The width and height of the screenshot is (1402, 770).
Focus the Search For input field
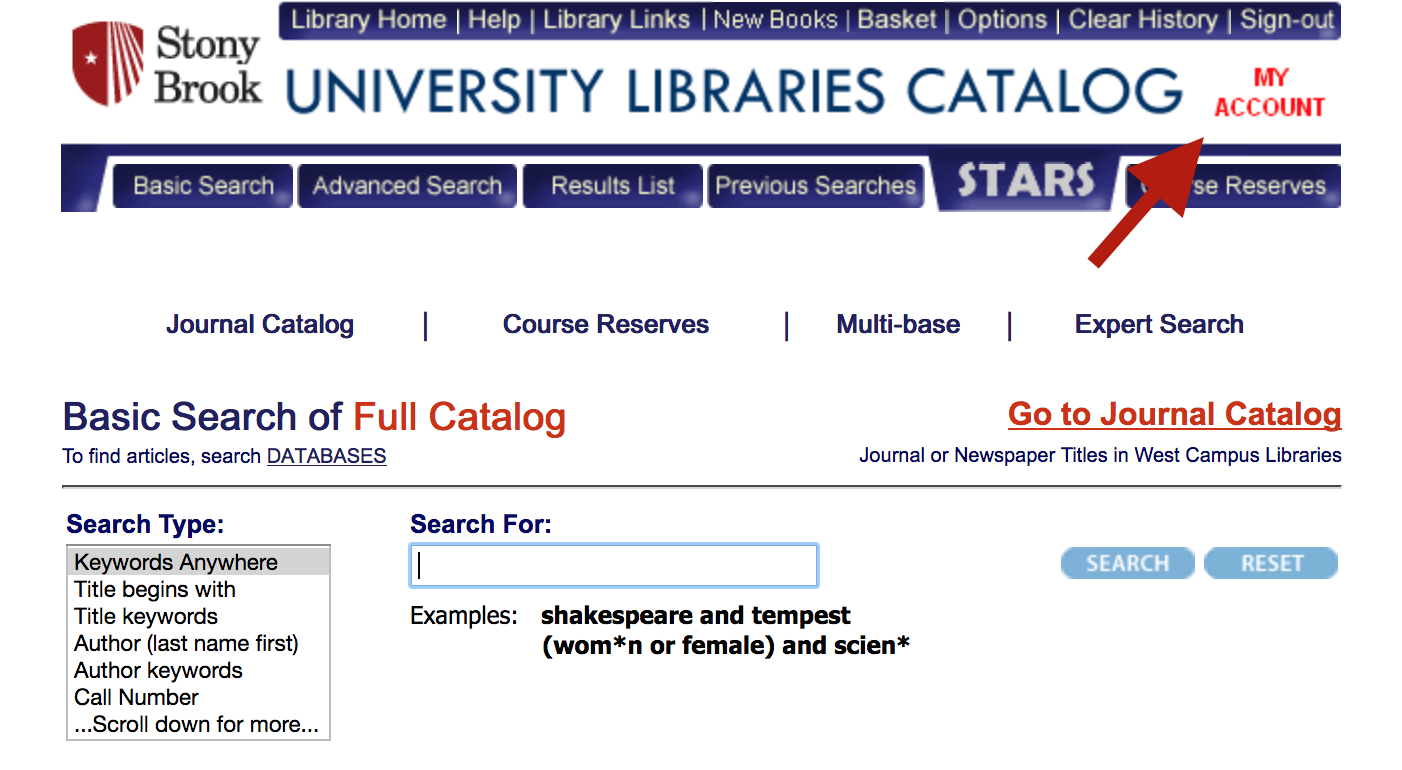(x=614, y=565)
